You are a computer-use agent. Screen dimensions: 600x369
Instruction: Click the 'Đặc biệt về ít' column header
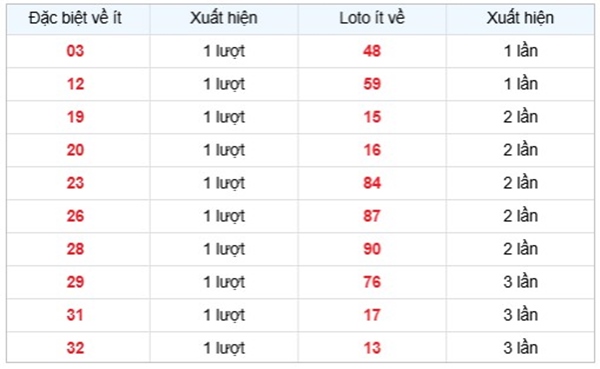click(x=75, y=18)
